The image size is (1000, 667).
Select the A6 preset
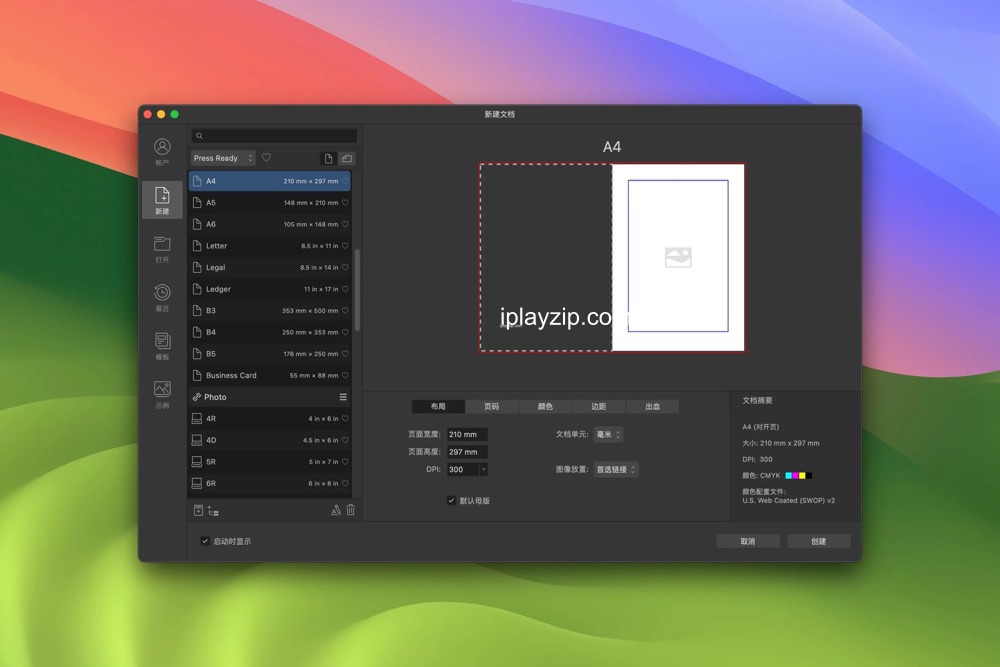tap(270, 224)
